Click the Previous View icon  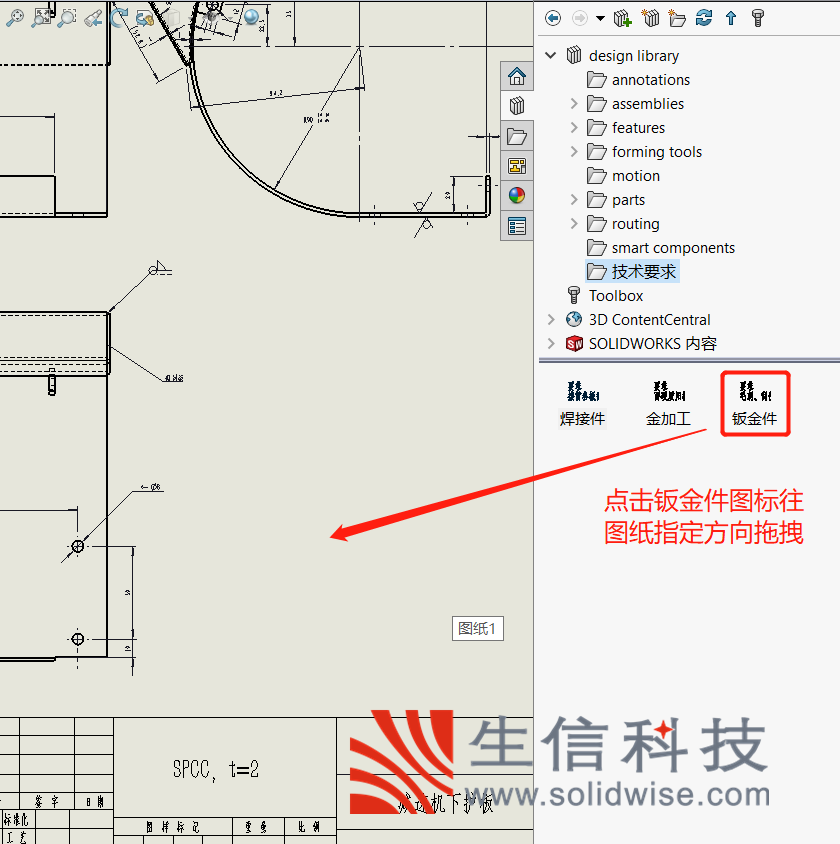[94, 18]
